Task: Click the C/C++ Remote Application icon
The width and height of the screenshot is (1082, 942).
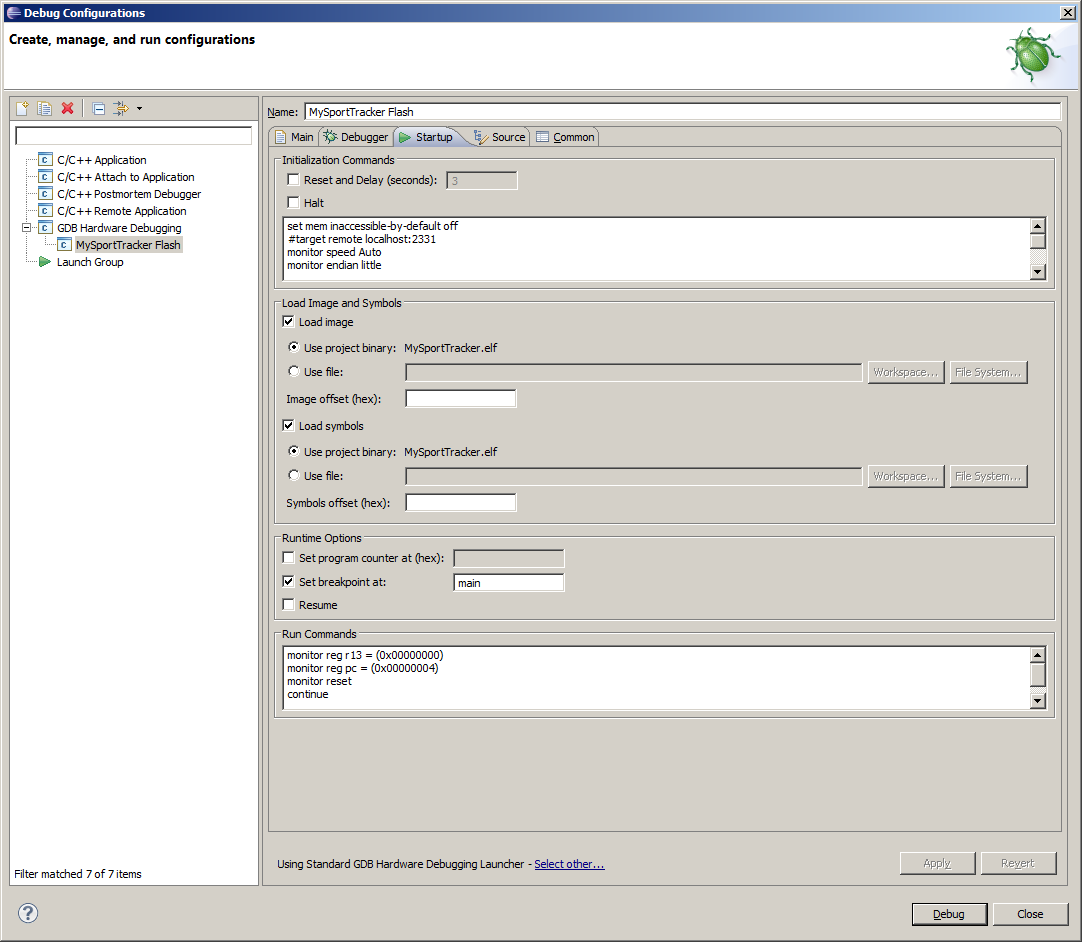Action: tap(46, 210)
